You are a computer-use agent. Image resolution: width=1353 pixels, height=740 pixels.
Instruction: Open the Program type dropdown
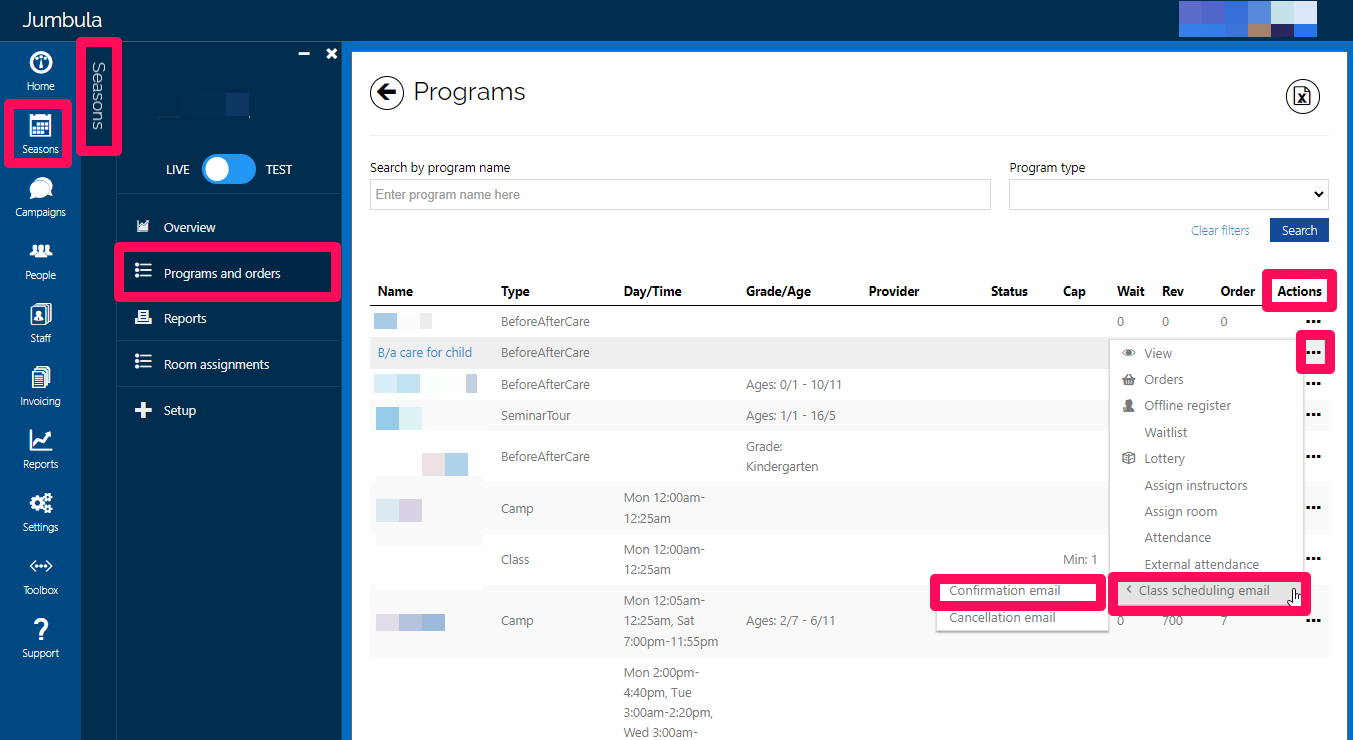click(x=1168, y=194)
